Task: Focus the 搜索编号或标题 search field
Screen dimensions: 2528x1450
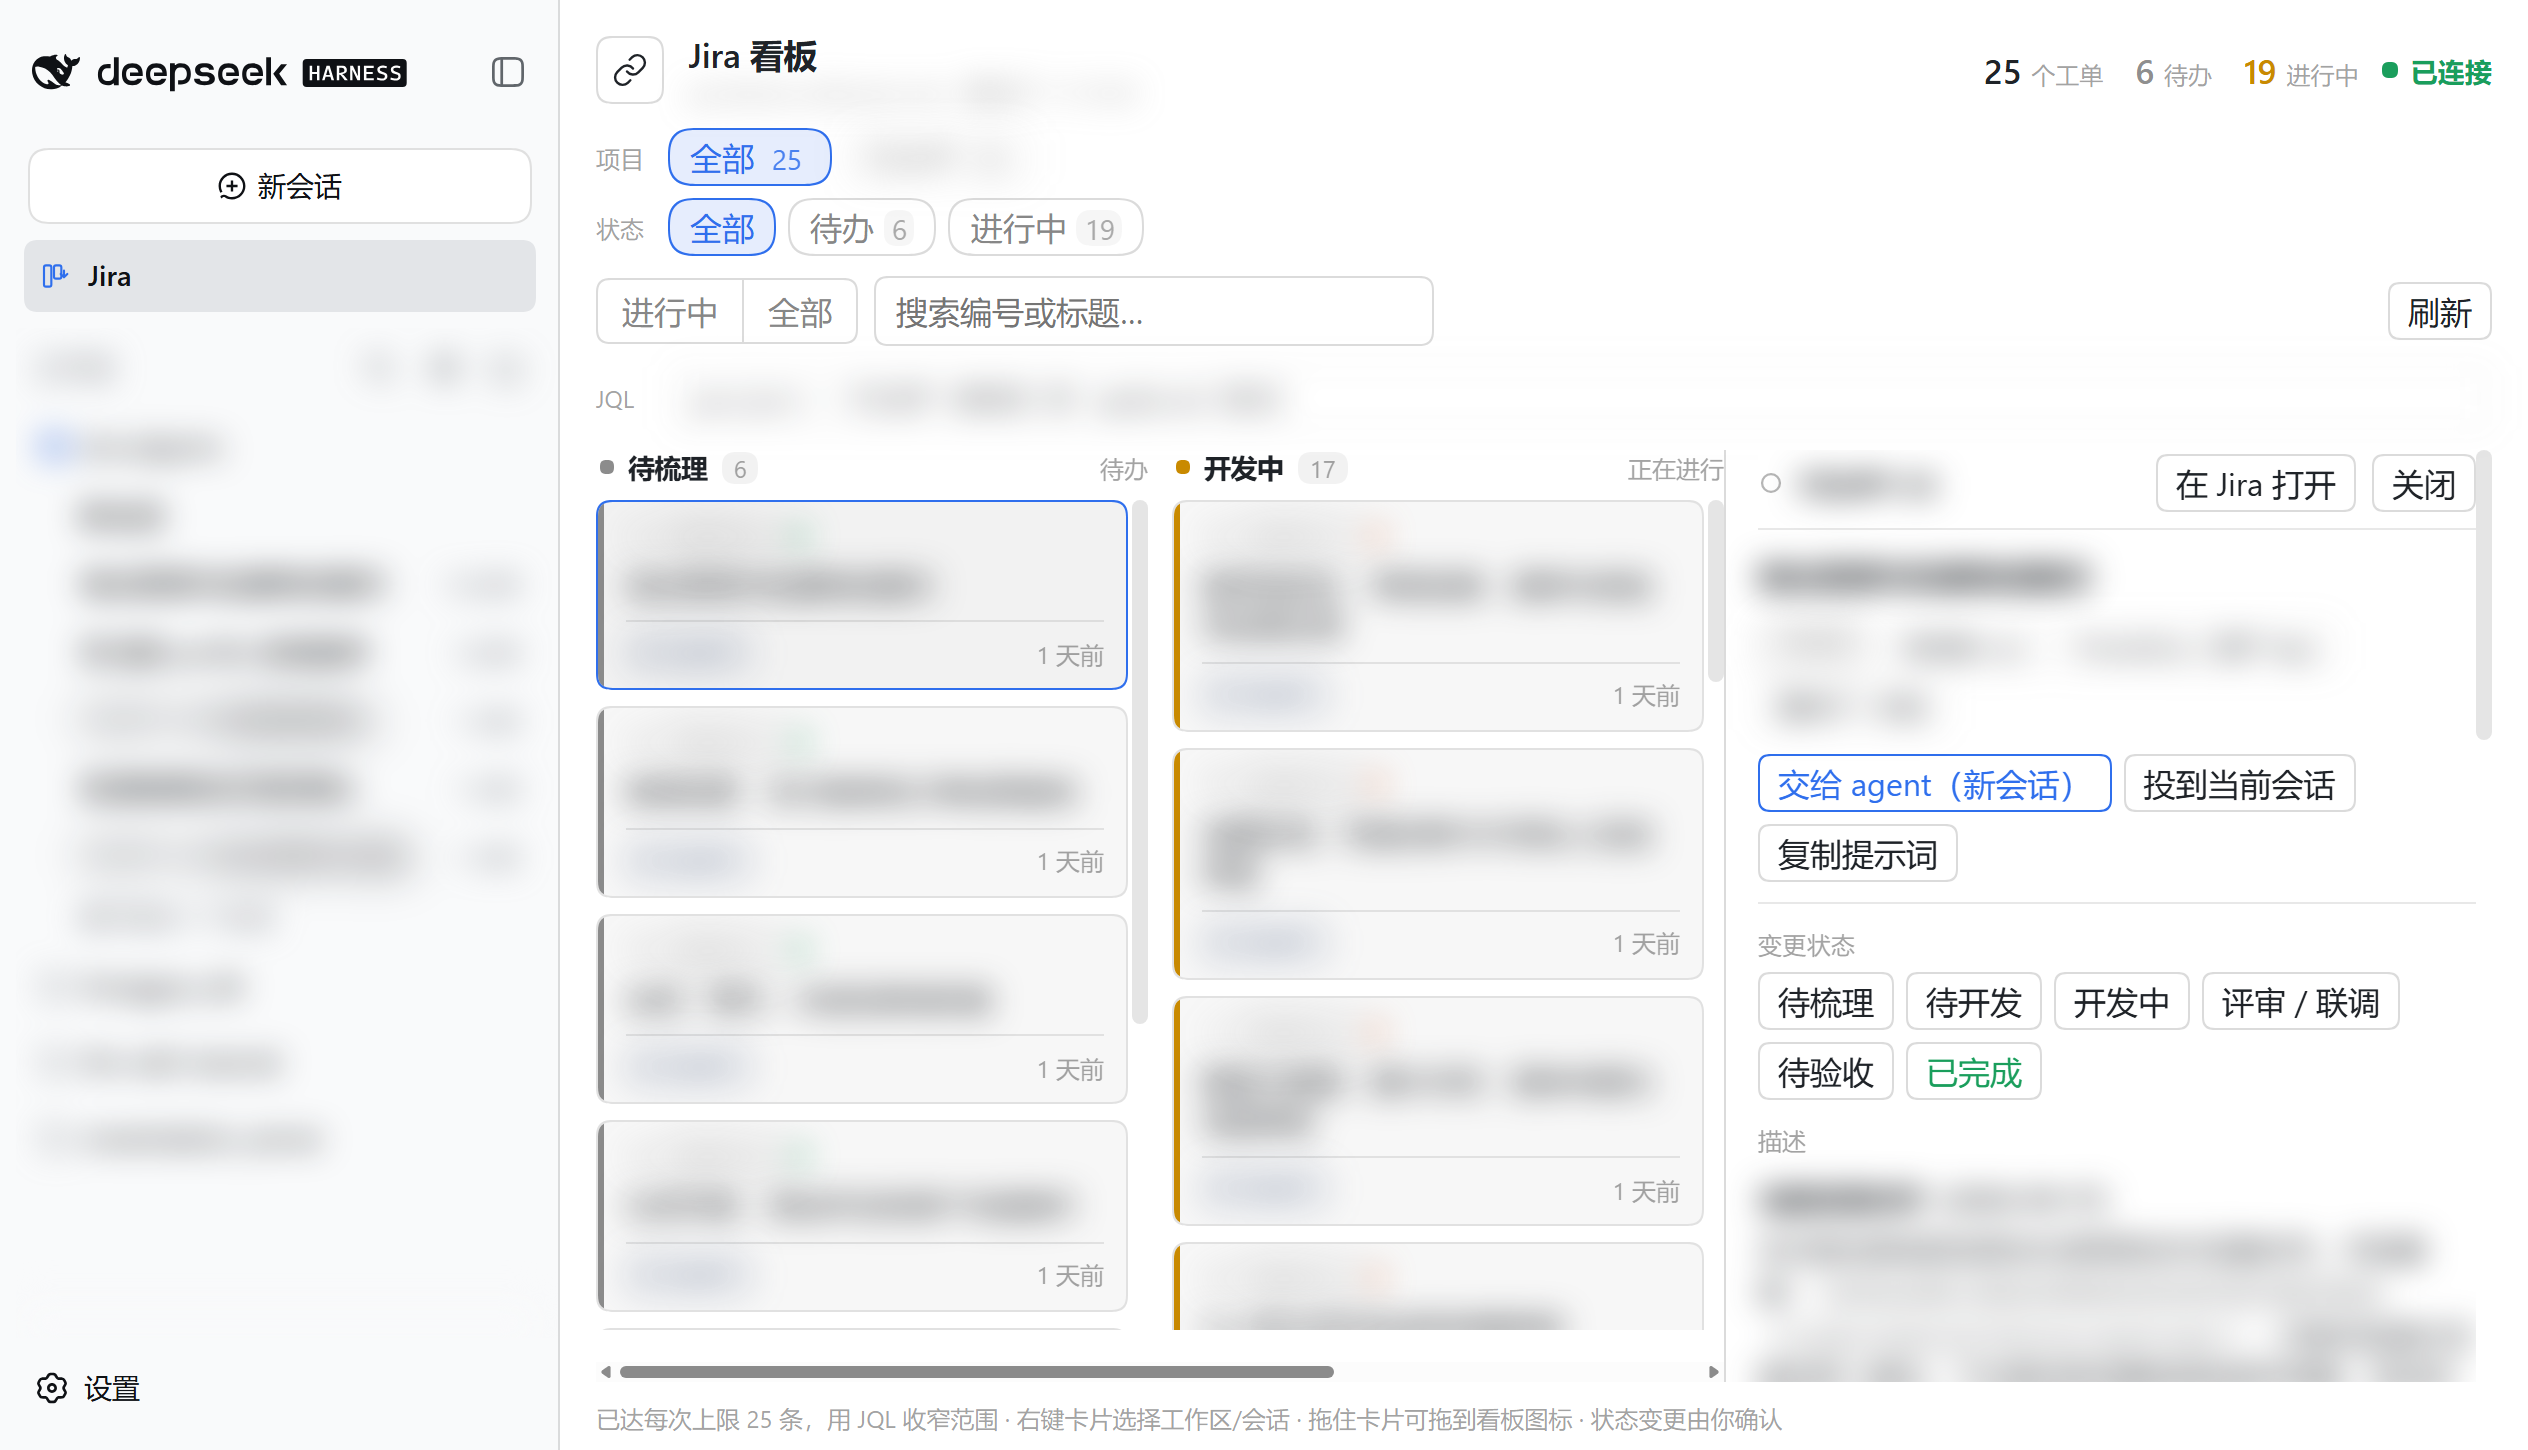Action: [1154, 312]
